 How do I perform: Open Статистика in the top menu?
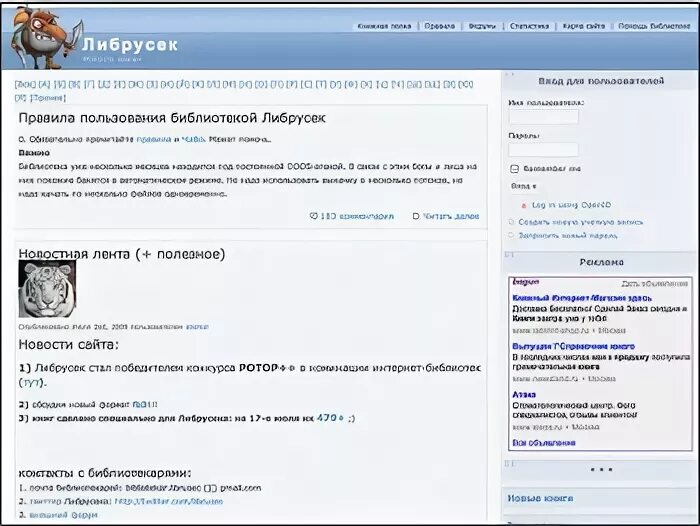(529, 26)
